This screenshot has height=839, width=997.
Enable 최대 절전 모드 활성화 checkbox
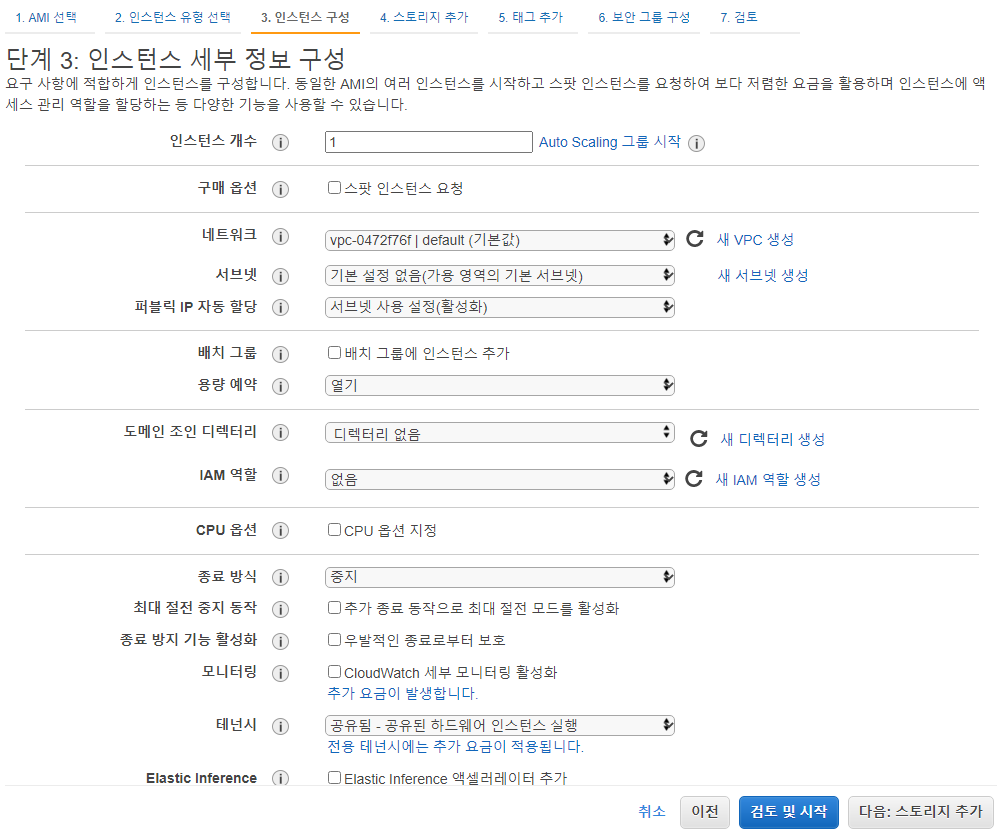(x=334, y=608)
